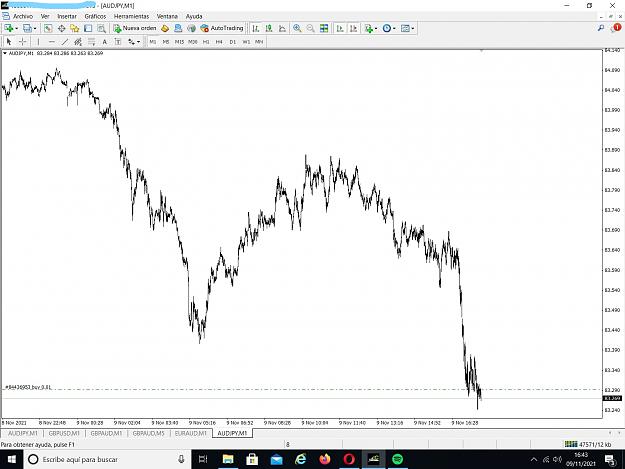Switch timeframe to W1
The width and height of the screenshot is (625, 469).
[x=246, y=41]
